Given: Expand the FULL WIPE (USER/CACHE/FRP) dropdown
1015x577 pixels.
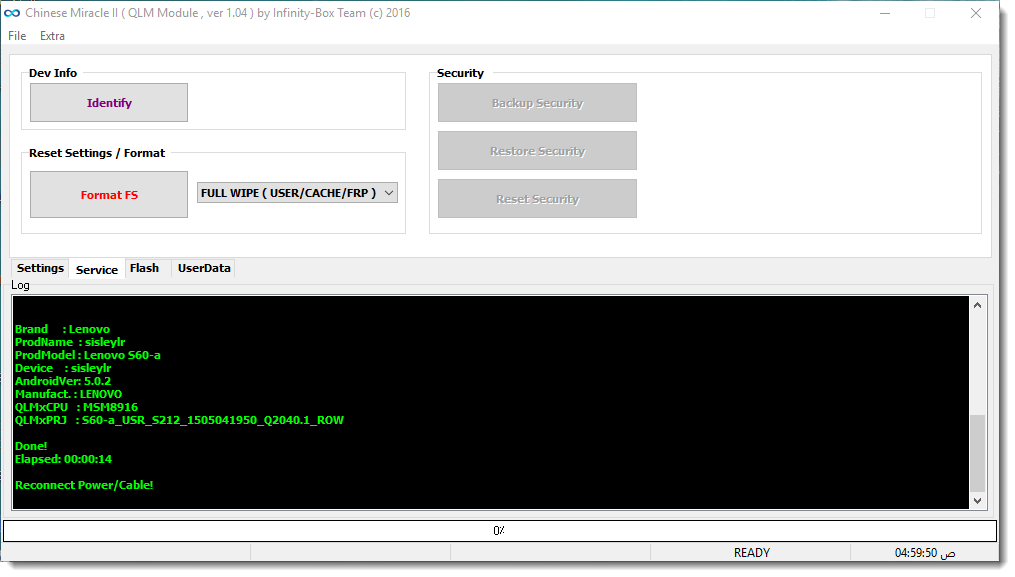Looking at the screenshot, I should point(297,193).
